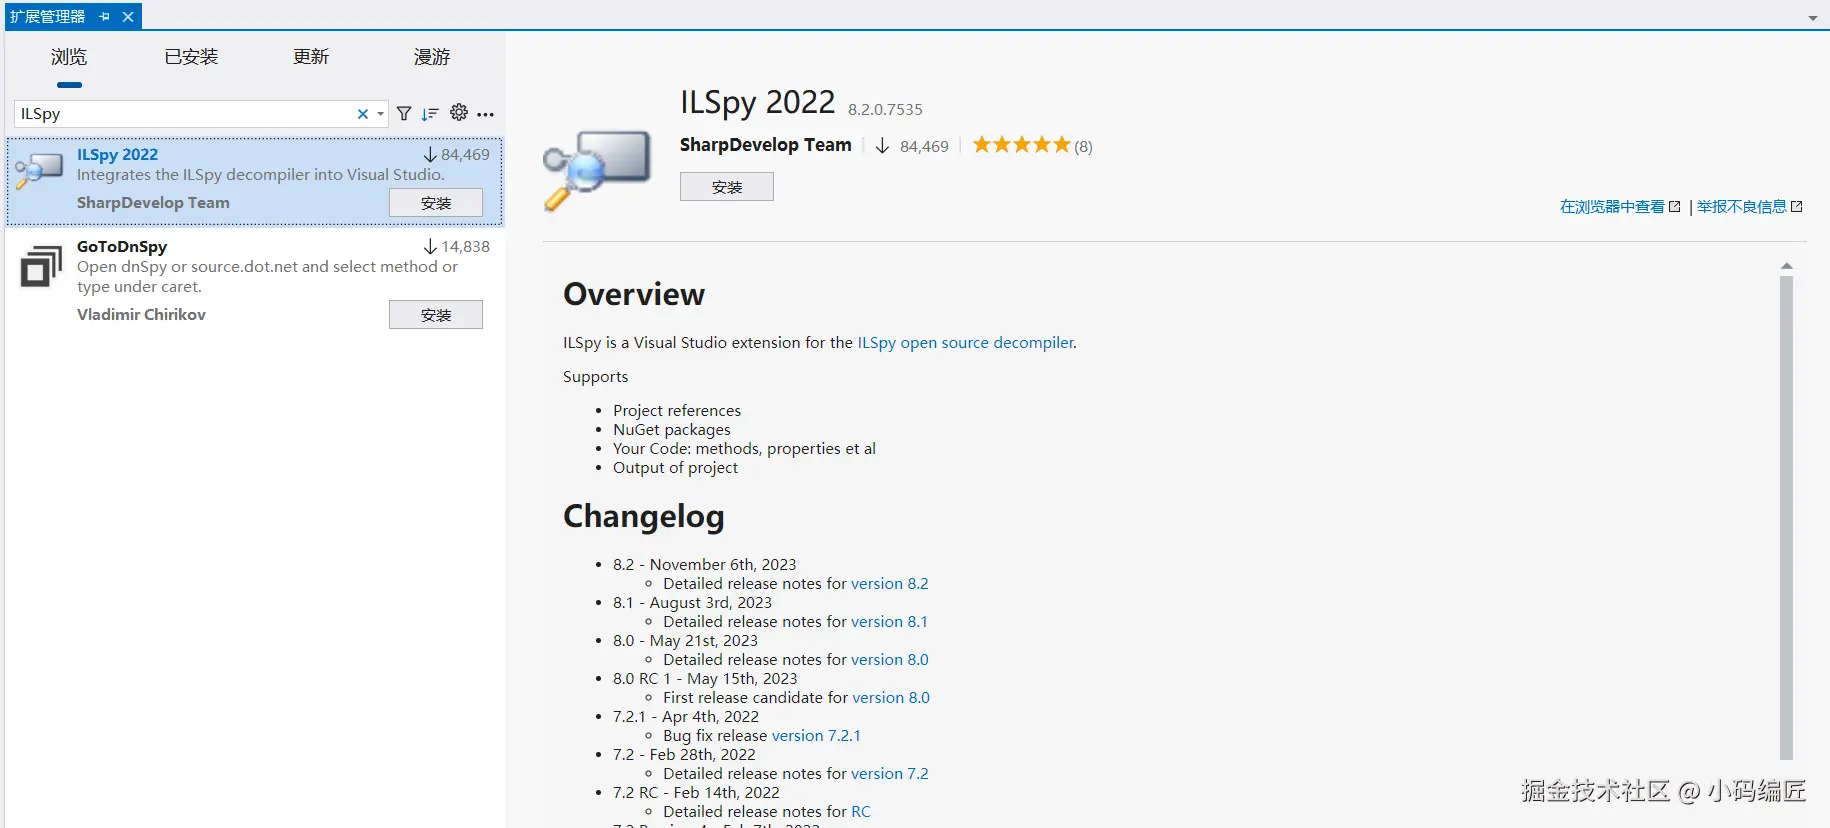Screen dimensions: 1830x828
Task: Click the details pane scroll up arrow
Action: point(1786,266)
